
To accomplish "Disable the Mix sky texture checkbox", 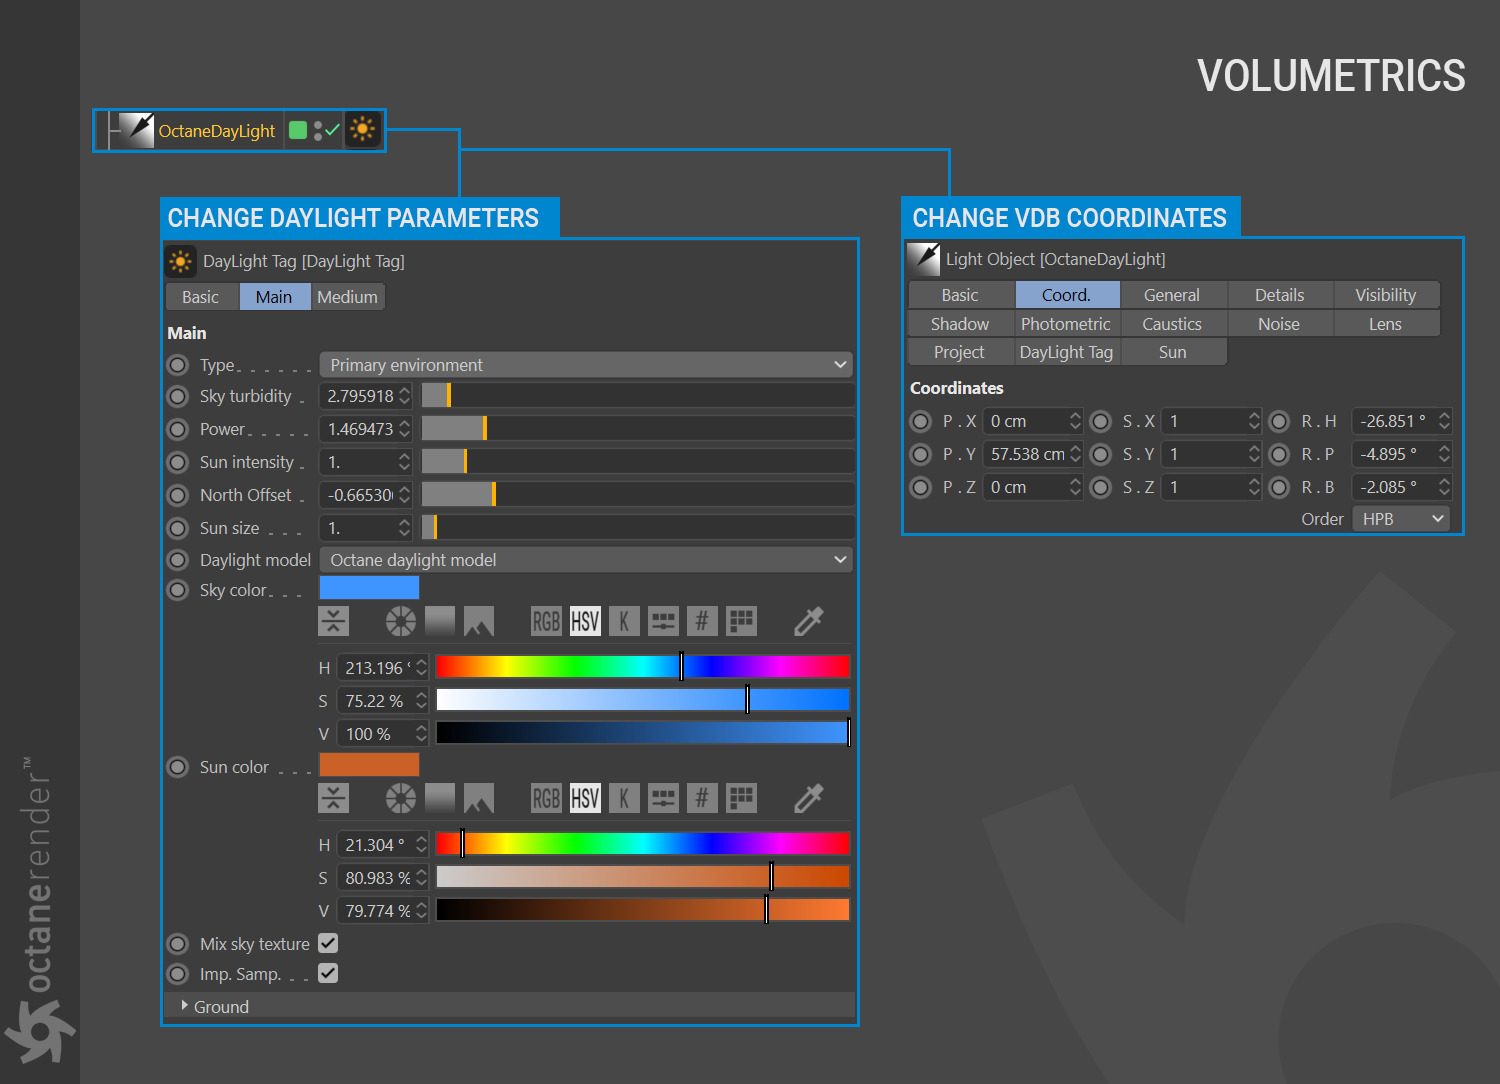I will pyautogui.click(x=328, y=943).
